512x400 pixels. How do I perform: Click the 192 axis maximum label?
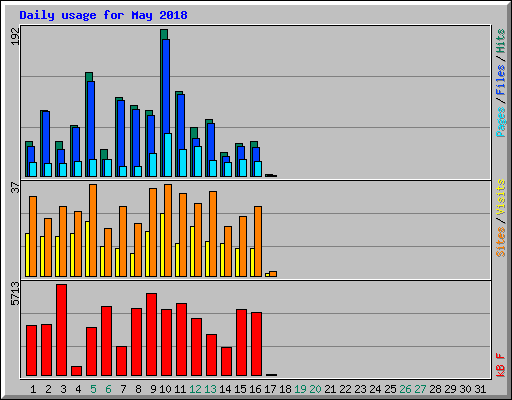click(x=15, y=36)
